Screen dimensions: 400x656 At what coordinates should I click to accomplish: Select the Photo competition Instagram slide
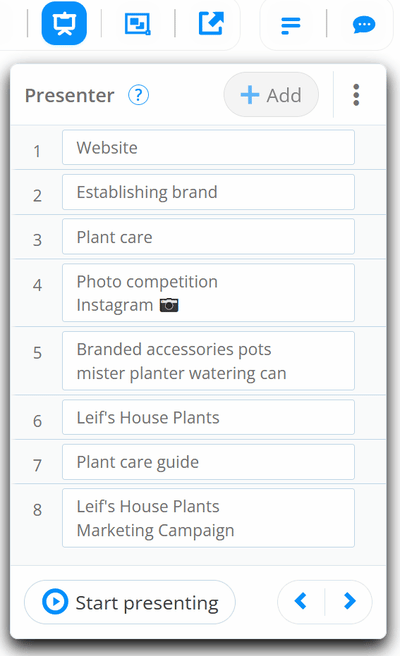(x=208, y=293)
